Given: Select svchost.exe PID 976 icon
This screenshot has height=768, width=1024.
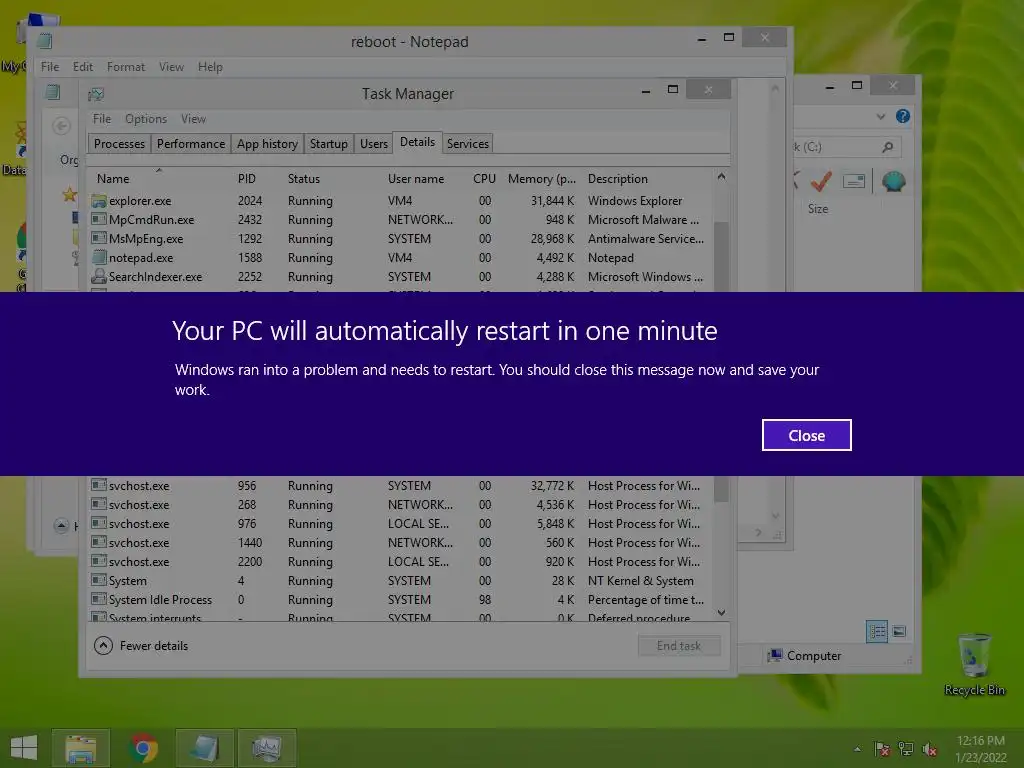Looking at the screenshot, I should (99, 523).
